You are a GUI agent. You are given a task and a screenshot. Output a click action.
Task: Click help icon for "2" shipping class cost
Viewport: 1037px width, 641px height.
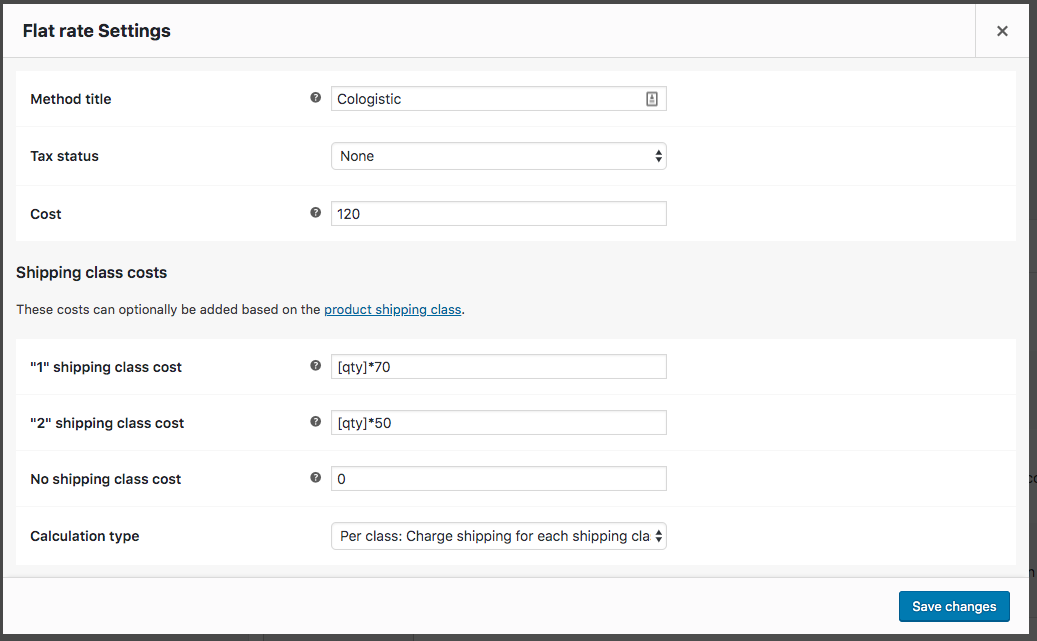click(x=316, y=422)
